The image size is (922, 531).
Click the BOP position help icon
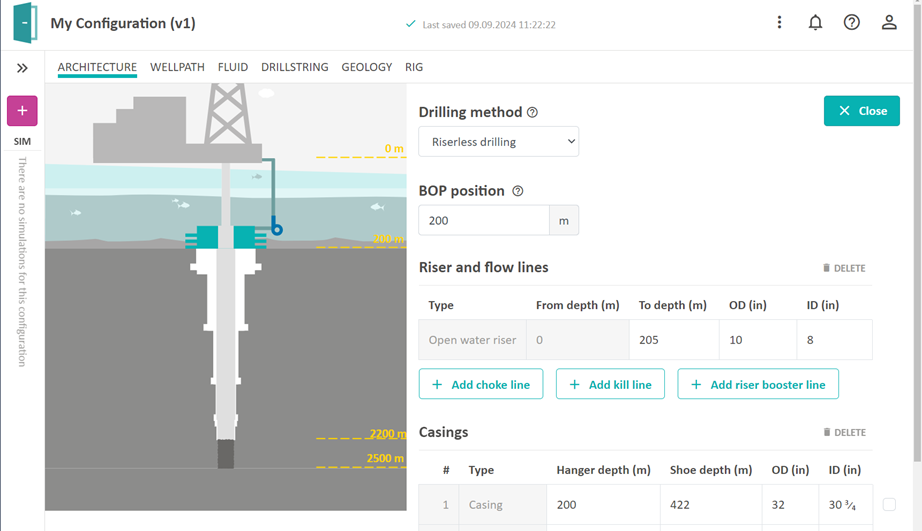(x=517, y=191)
